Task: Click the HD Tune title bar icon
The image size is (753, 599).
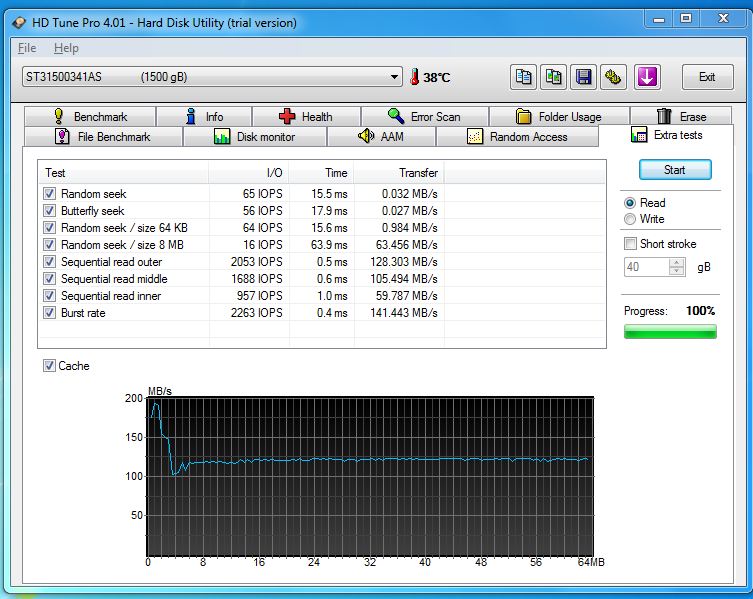Action: [x=19, y=23]
